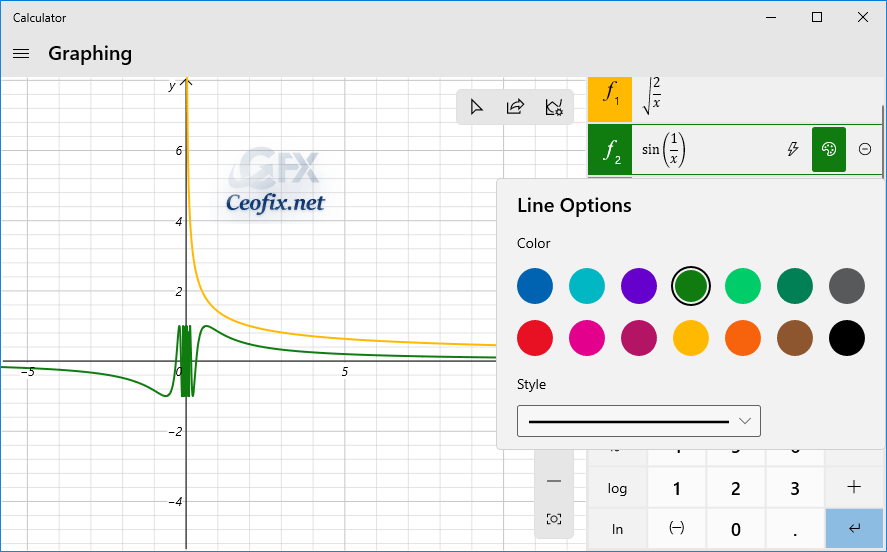Click the ln keypad button
Image resolution: width=887 pixels, height=552 pixels.
tap(617, 529)
